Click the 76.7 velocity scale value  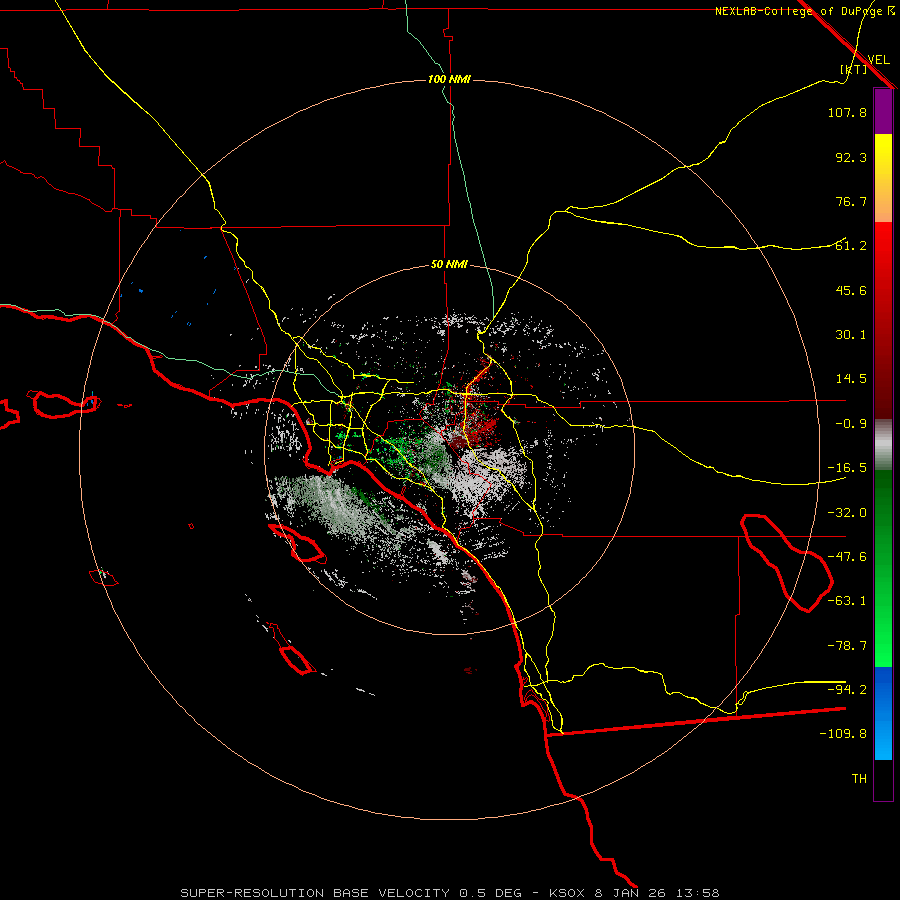click(851, 201)
